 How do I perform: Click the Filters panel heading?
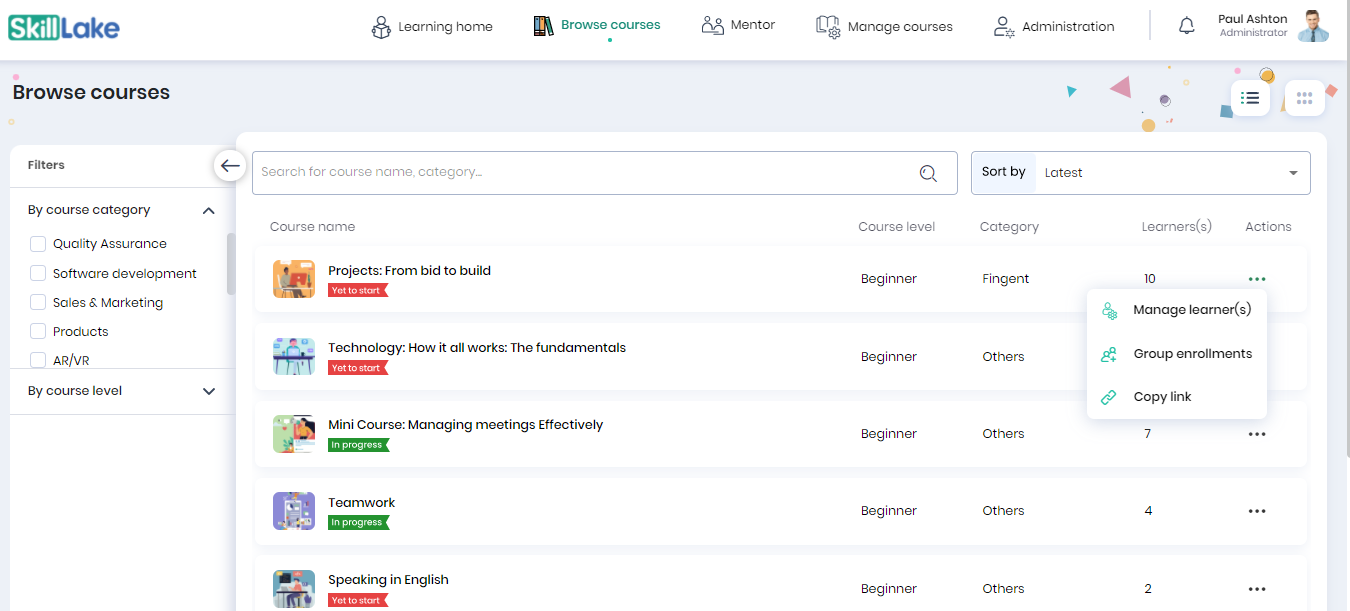click(x=46, y=165)
